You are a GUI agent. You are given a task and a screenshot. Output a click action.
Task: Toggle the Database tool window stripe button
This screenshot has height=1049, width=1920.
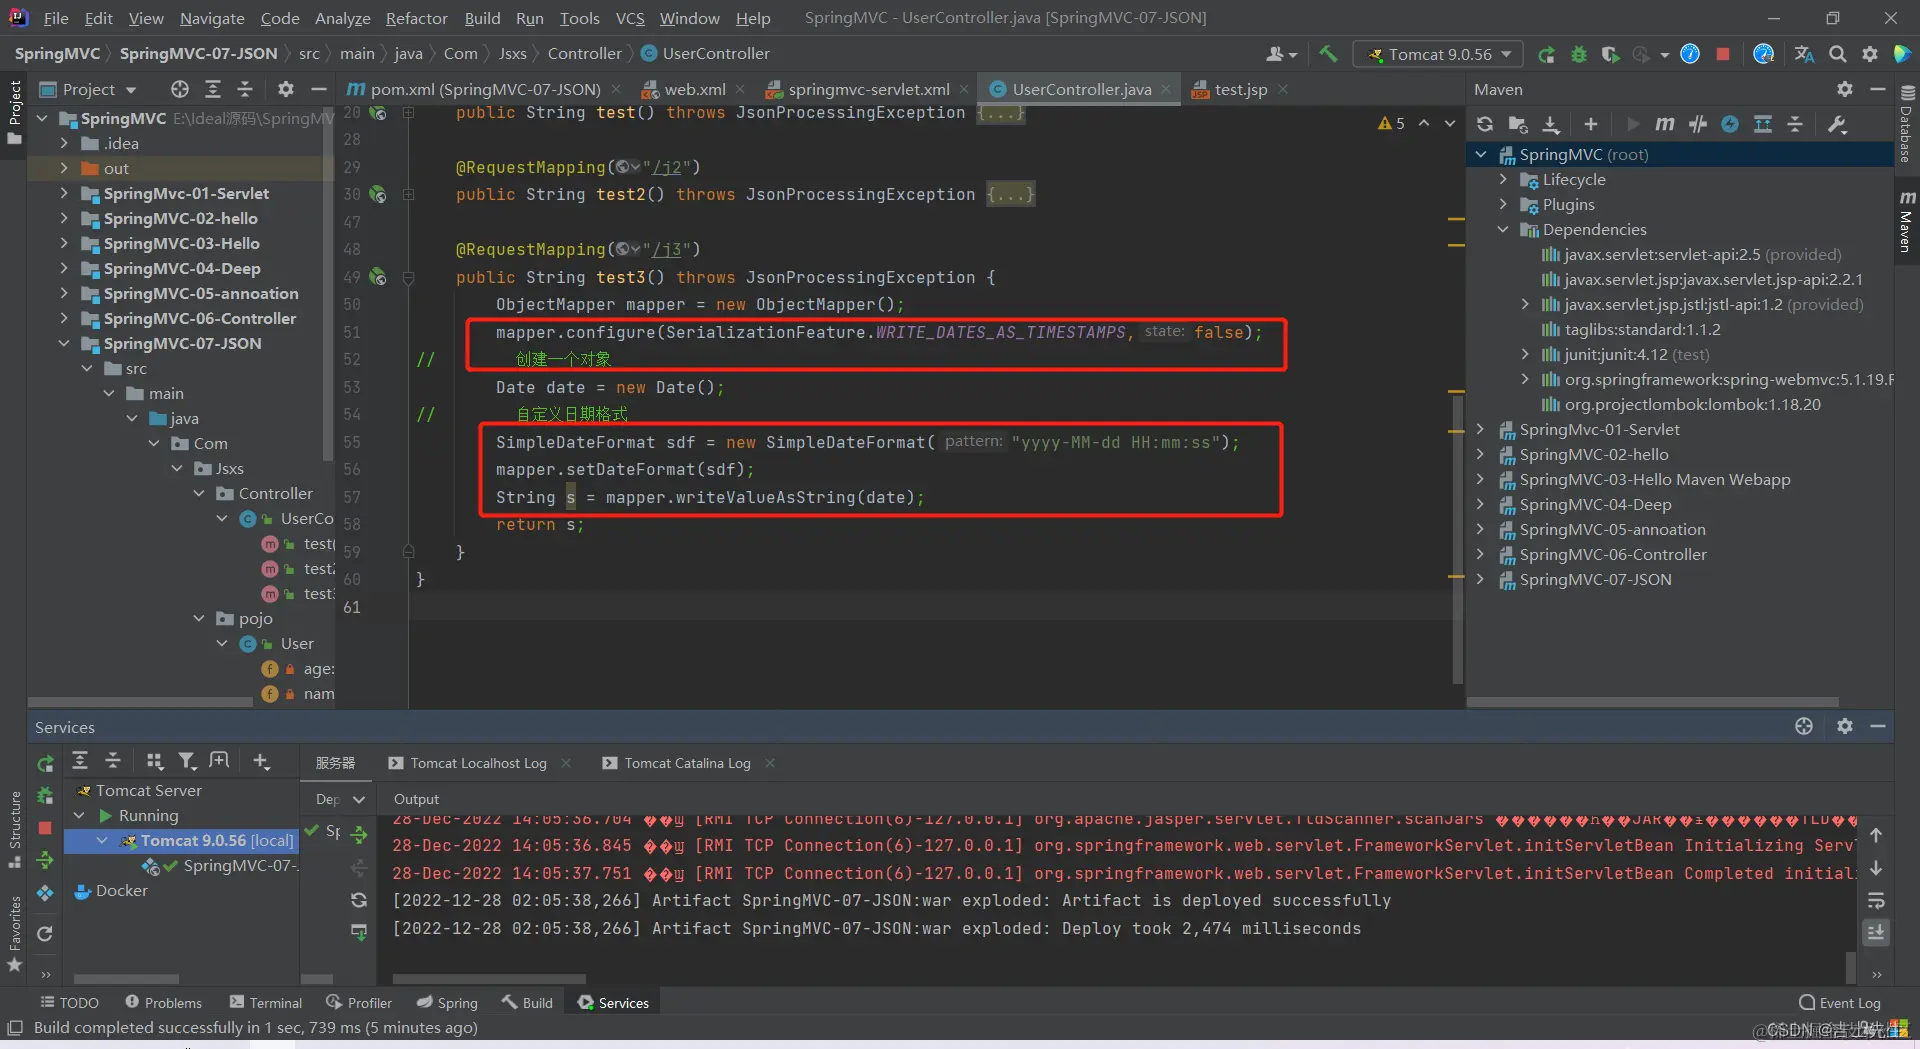pos(1906,124)
